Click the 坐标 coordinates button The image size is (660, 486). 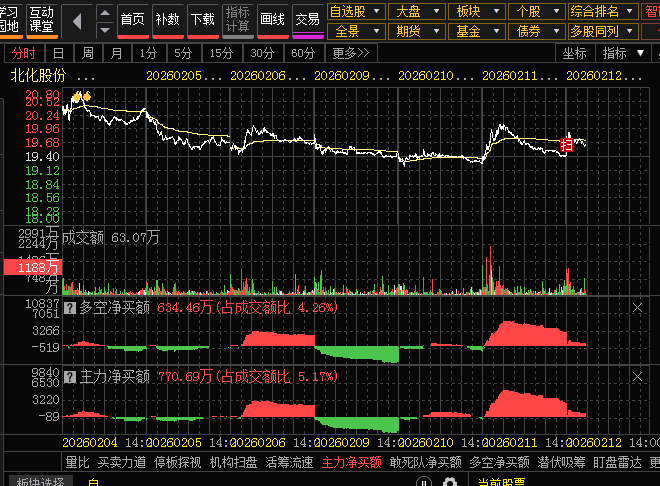coord(575,53)
